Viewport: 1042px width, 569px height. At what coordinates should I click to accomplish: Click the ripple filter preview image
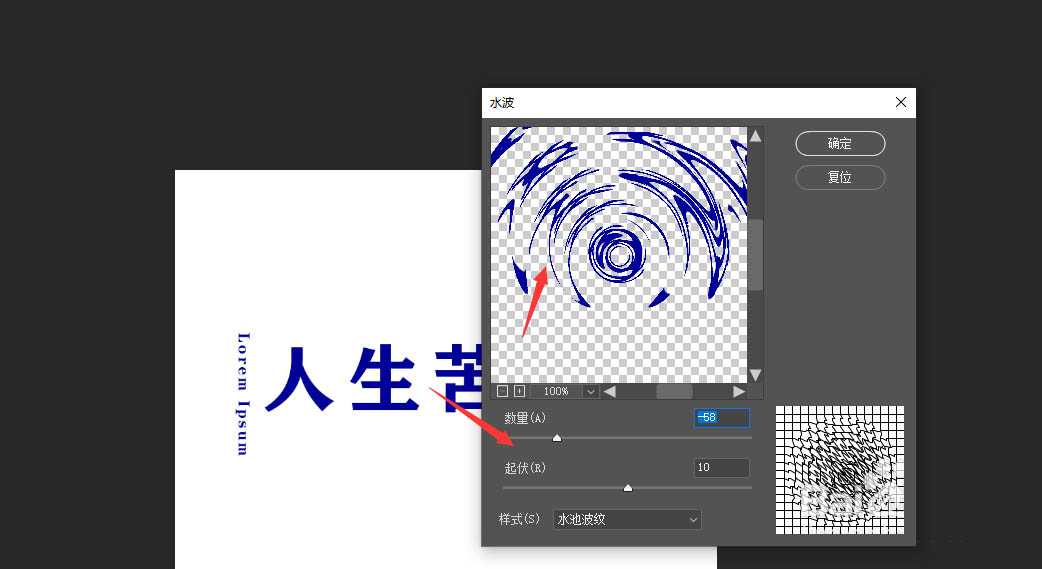619,255
